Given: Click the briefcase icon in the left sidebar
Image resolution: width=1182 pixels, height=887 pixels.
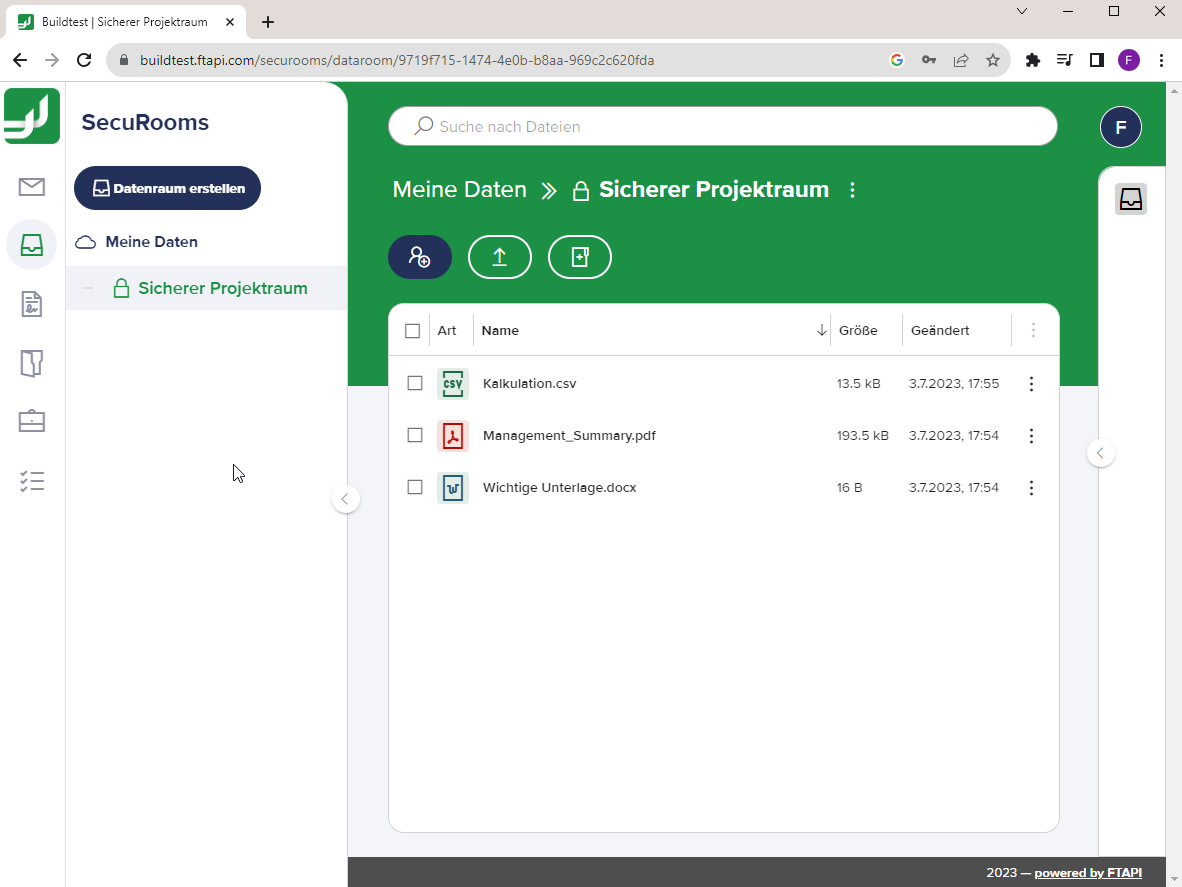Looking at the screenshot, I should [32, 421].
